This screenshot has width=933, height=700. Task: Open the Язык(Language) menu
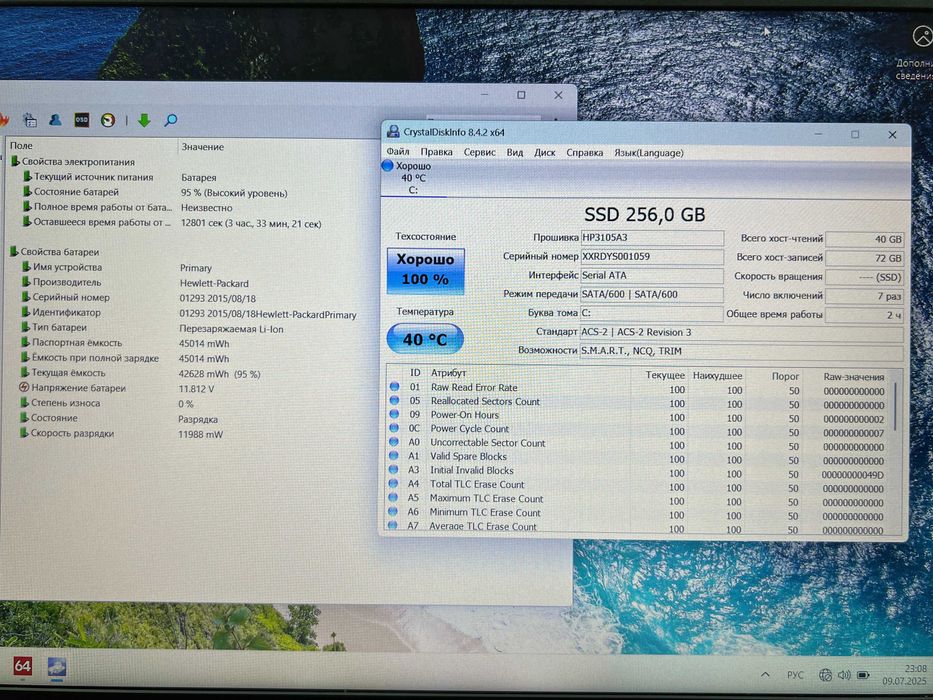pyautogui.click(x=649, y=153)
